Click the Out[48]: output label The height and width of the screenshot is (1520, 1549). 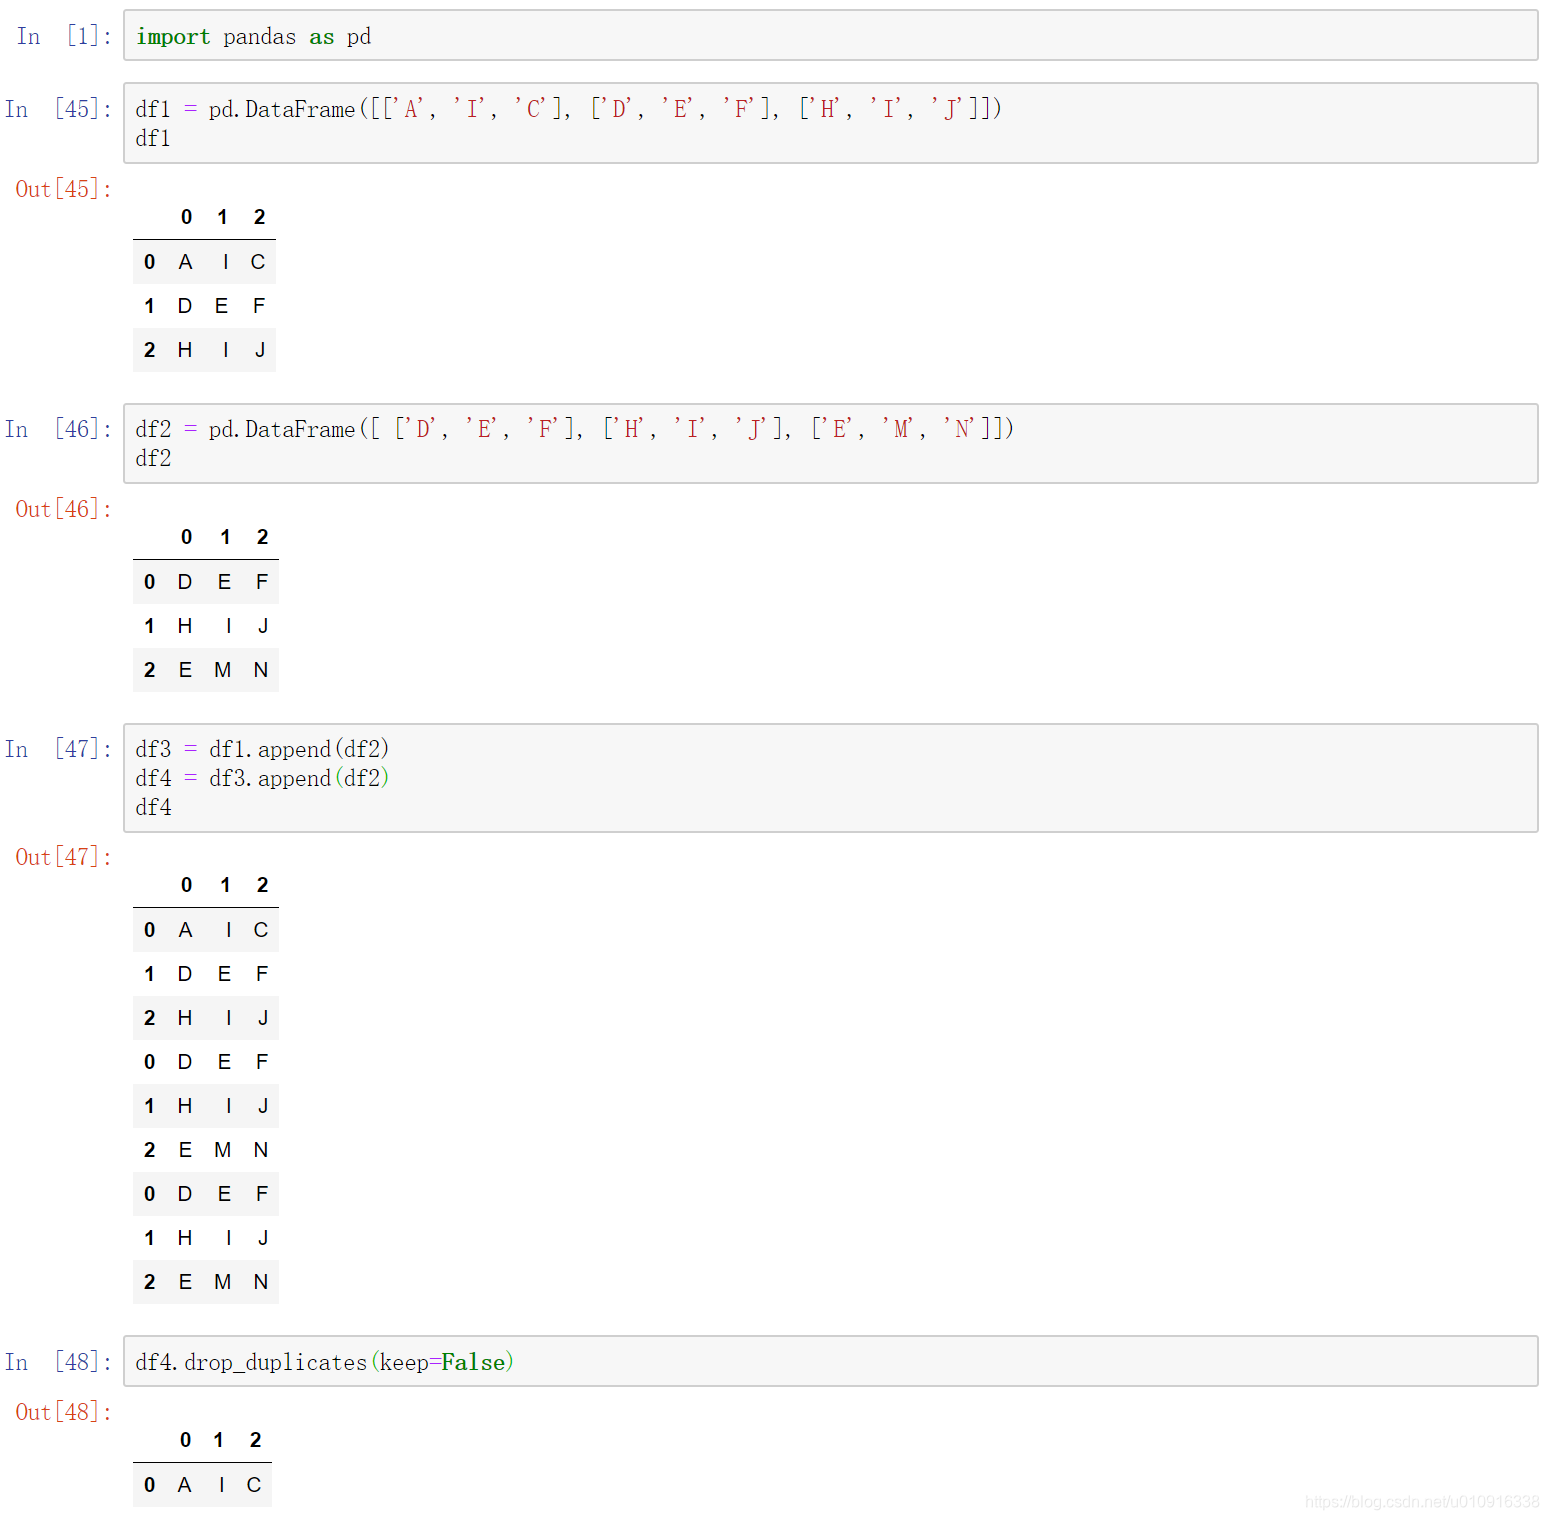click(x=63, y=1412)
